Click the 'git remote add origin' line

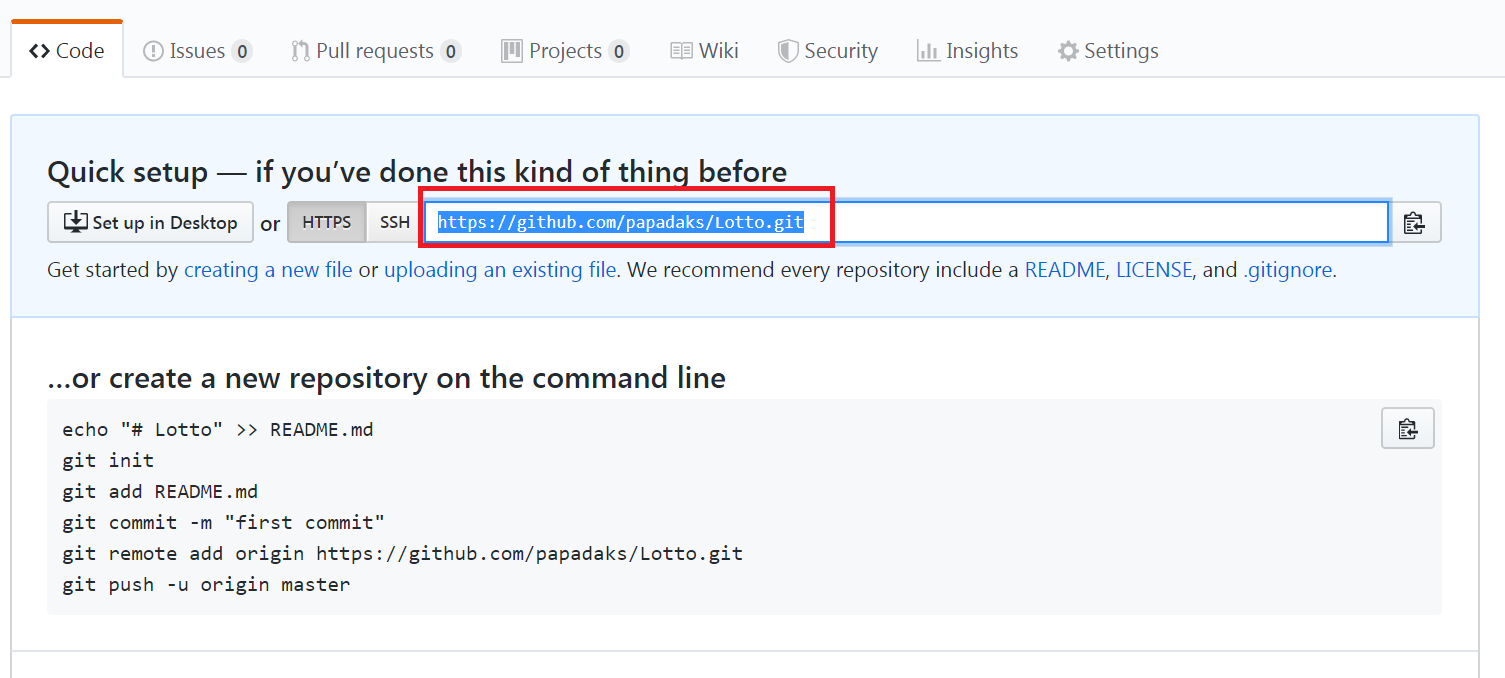click(402, 553)
